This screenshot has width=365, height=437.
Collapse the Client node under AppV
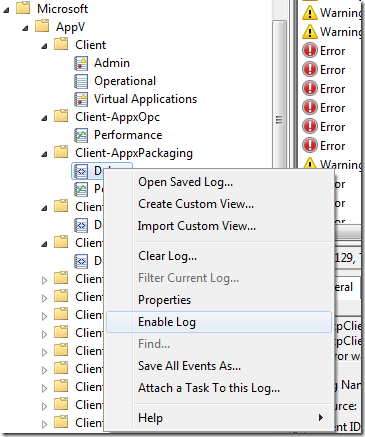pyautogui.click(x=44, y=46)
